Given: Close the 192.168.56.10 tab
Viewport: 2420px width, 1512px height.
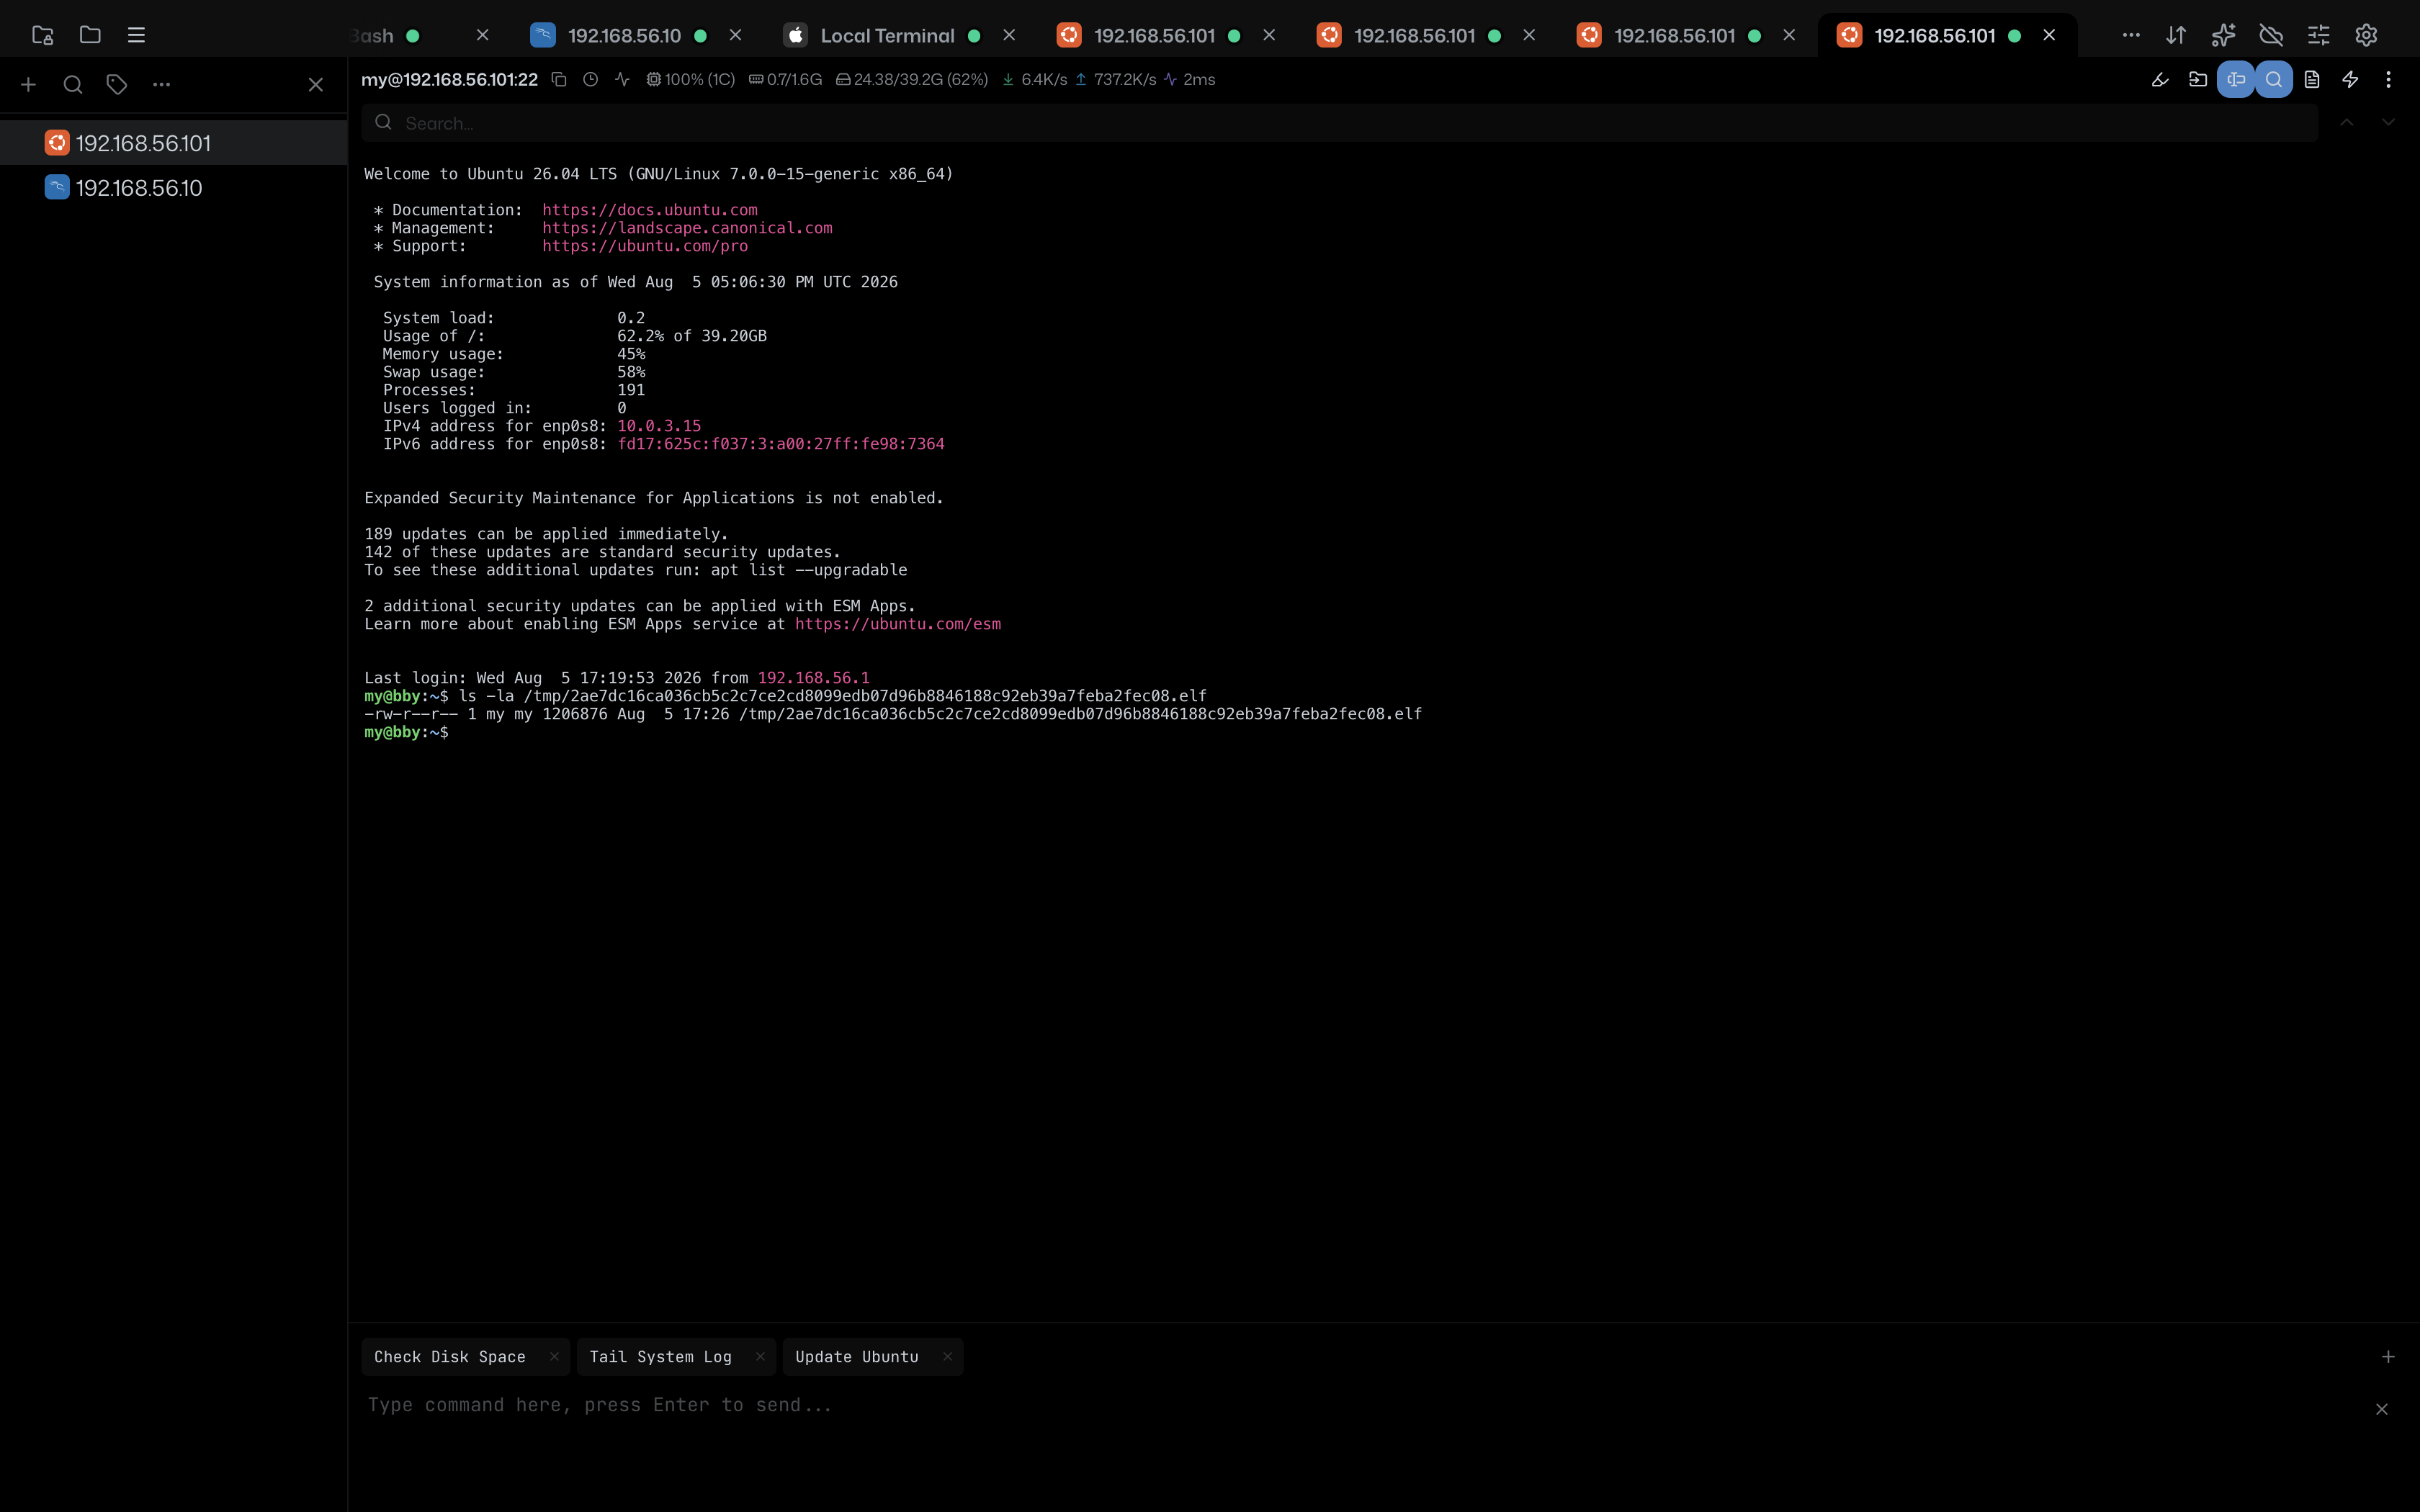Looking at the screenshot, I should pyautogui.click(x=736, y=35).
